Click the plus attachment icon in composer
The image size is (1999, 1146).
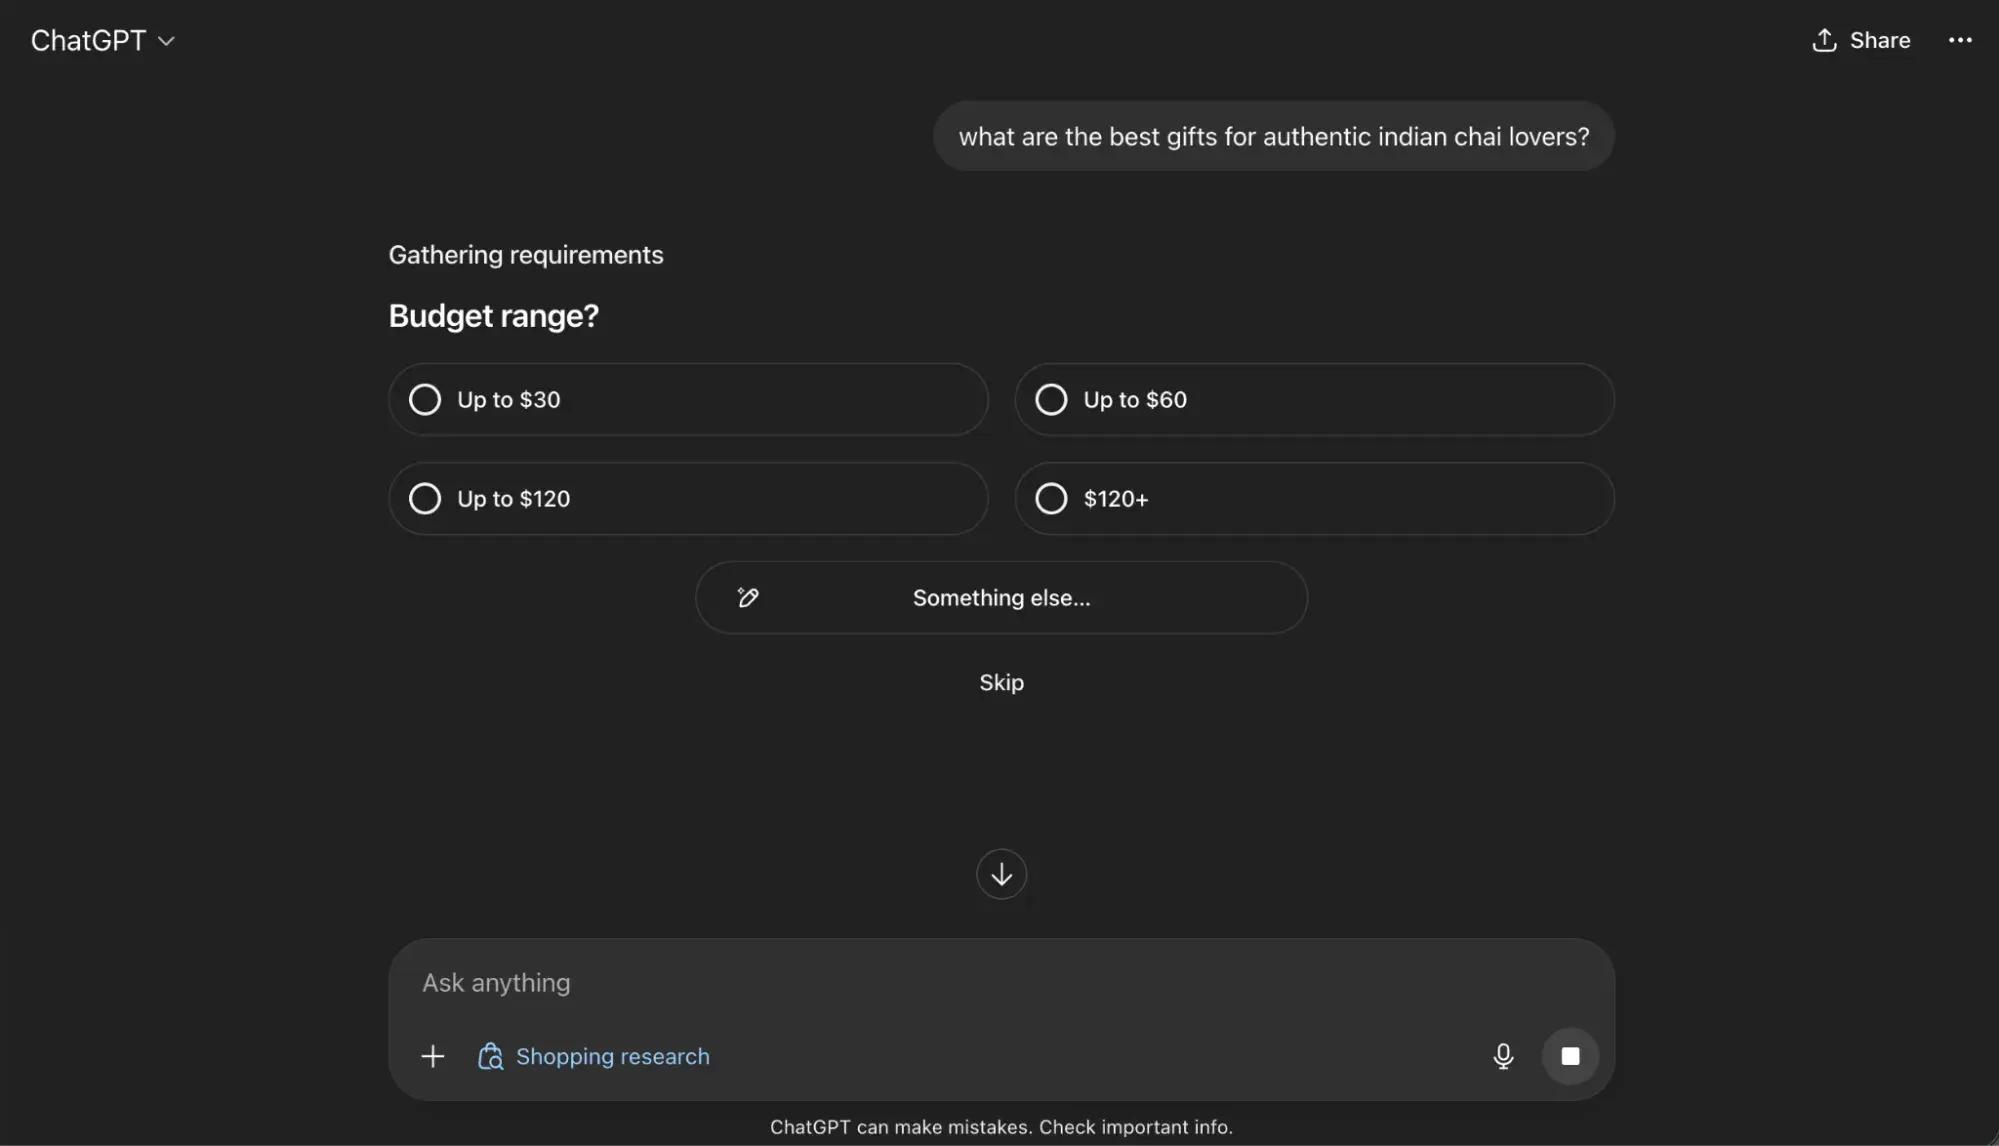(432, 1056)
